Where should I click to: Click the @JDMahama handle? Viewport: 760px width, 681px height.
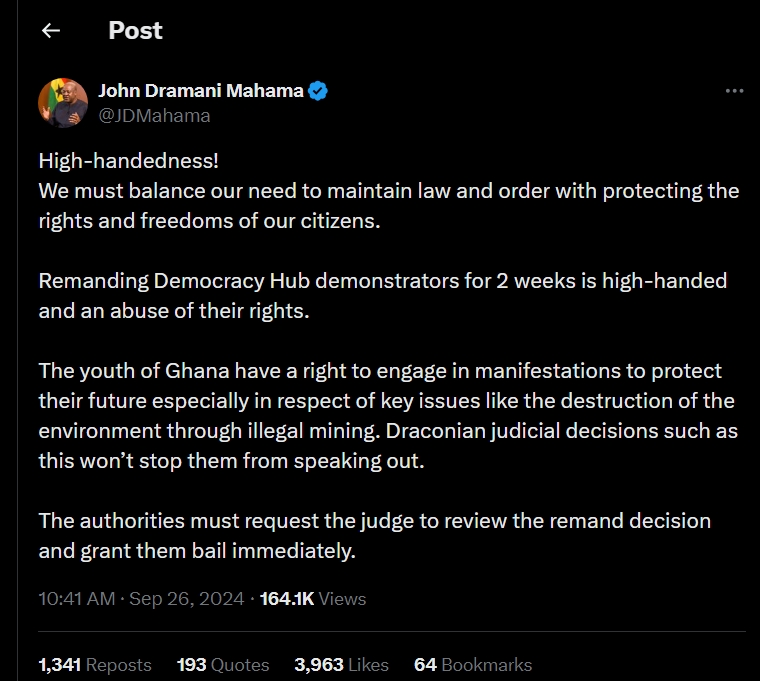tap(154, 115)
